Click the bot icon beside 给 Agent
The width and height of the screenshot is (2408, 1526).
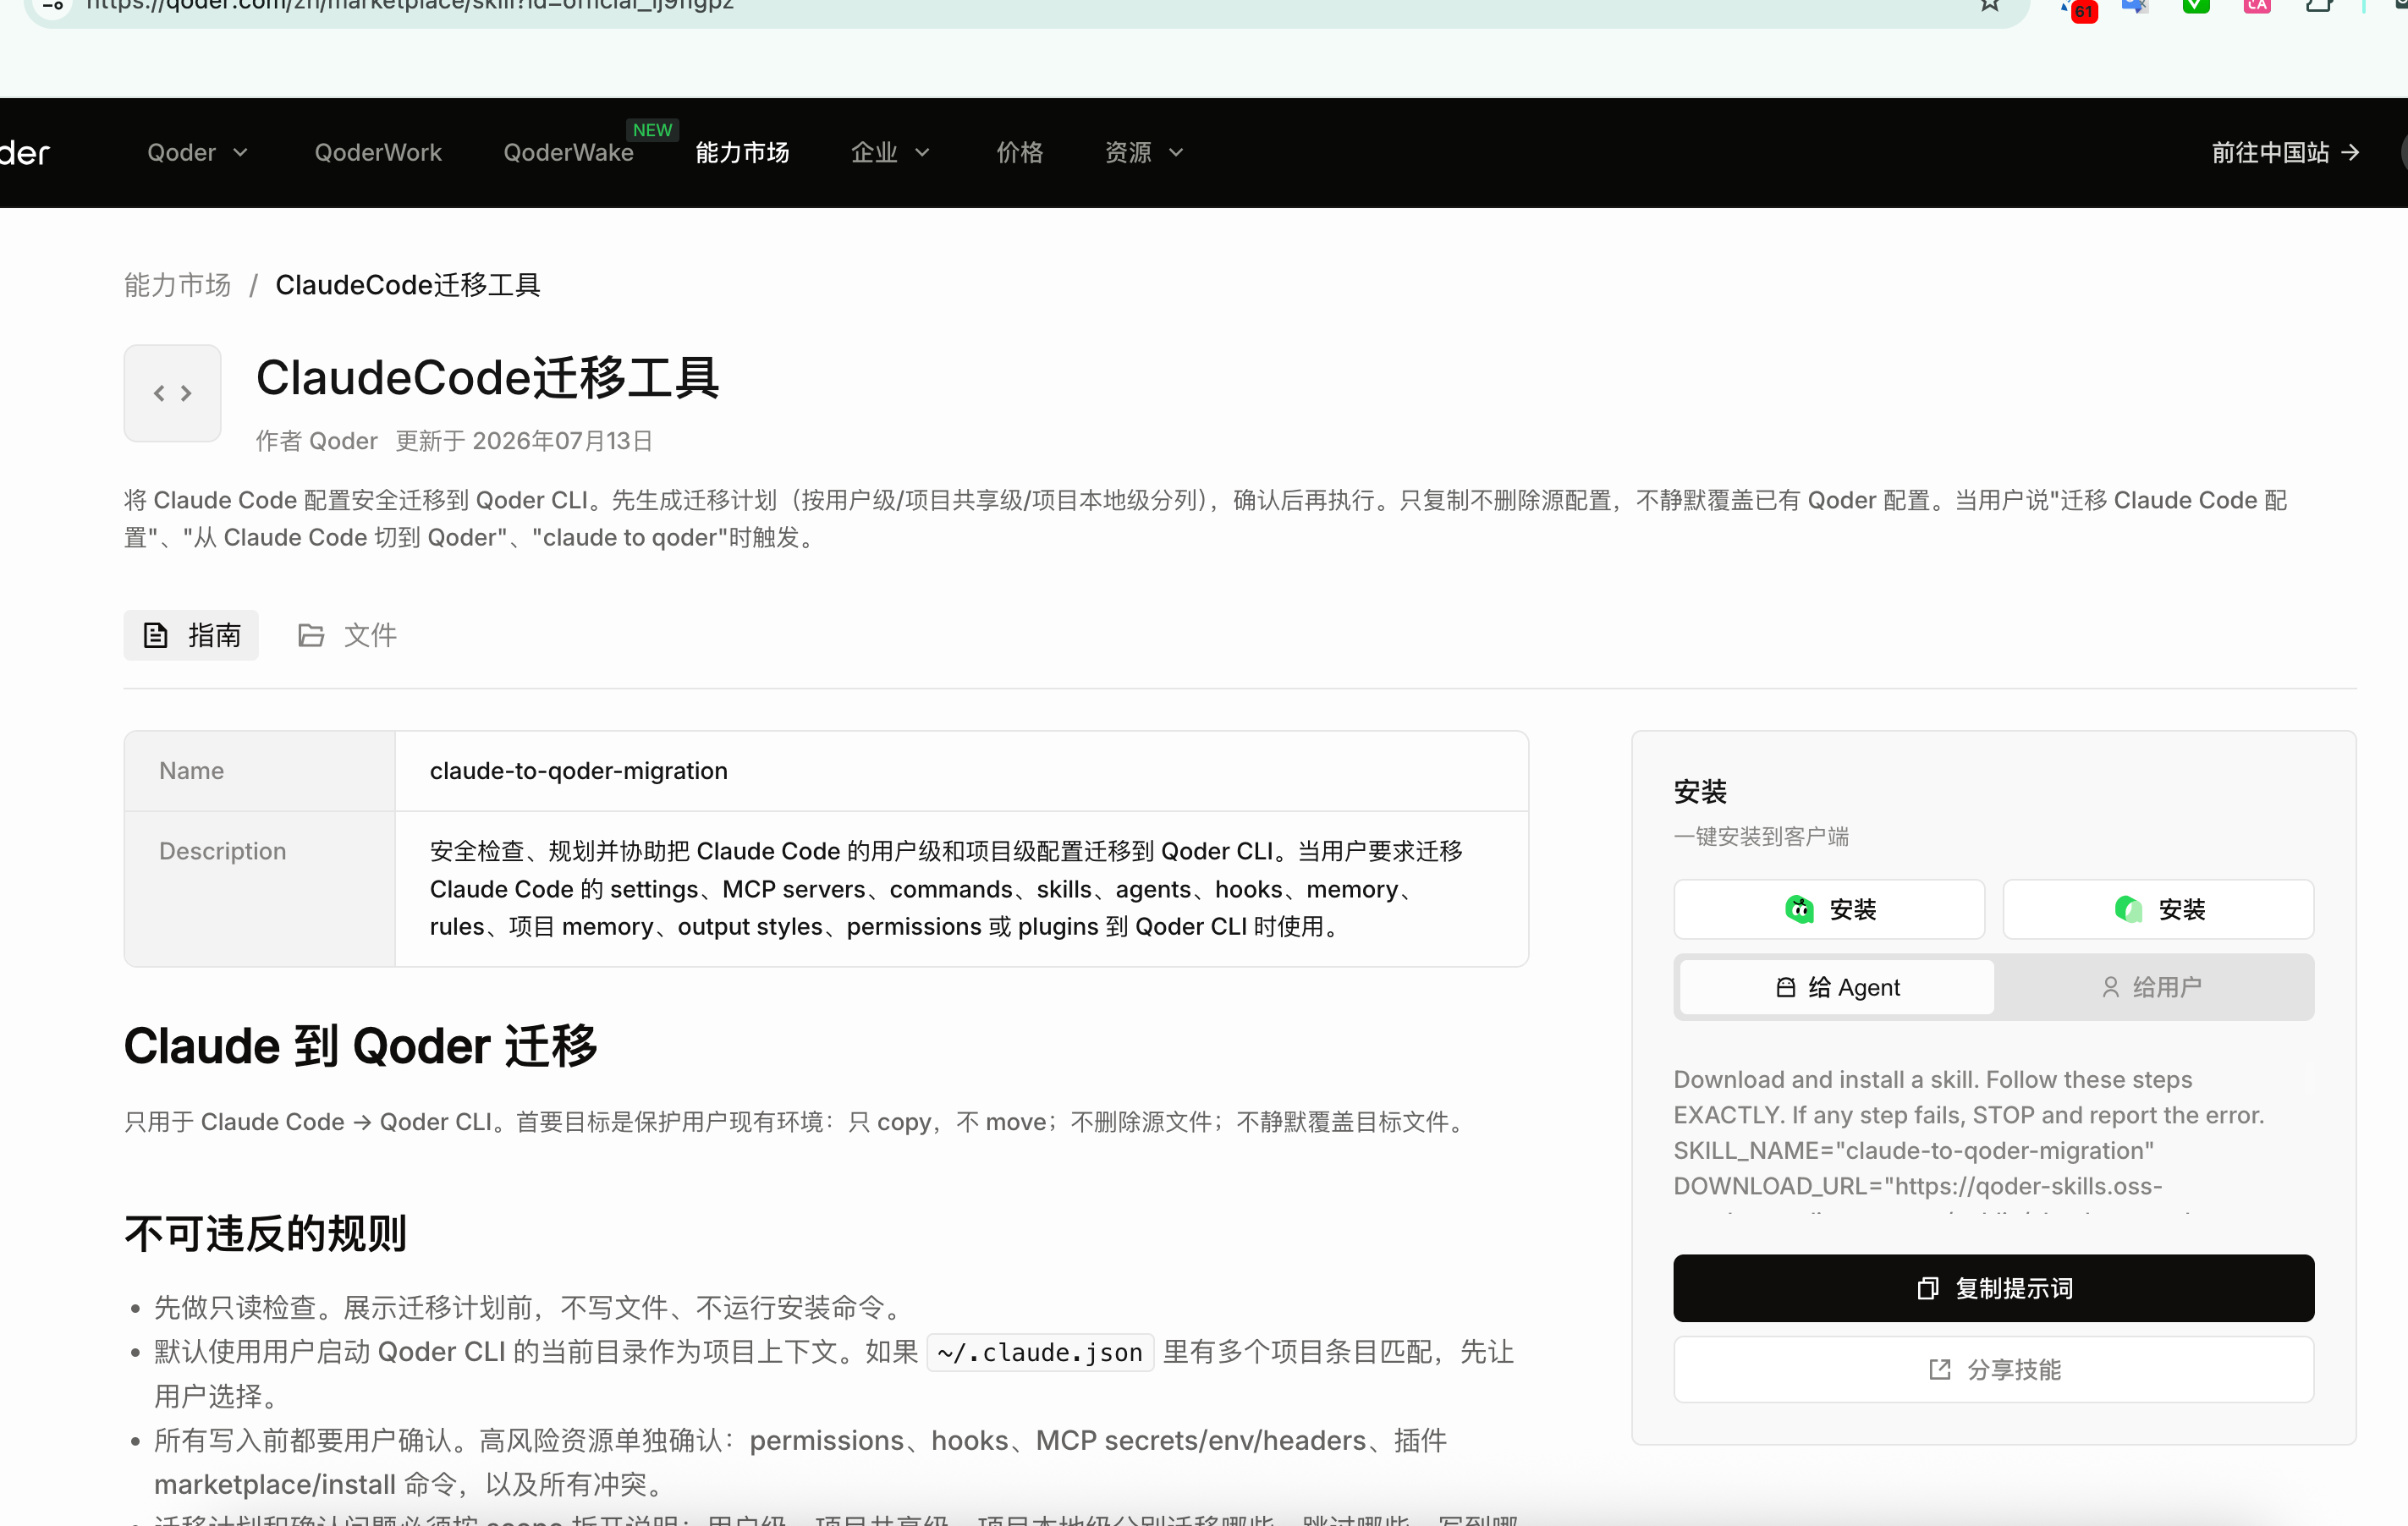(1786, 987)
